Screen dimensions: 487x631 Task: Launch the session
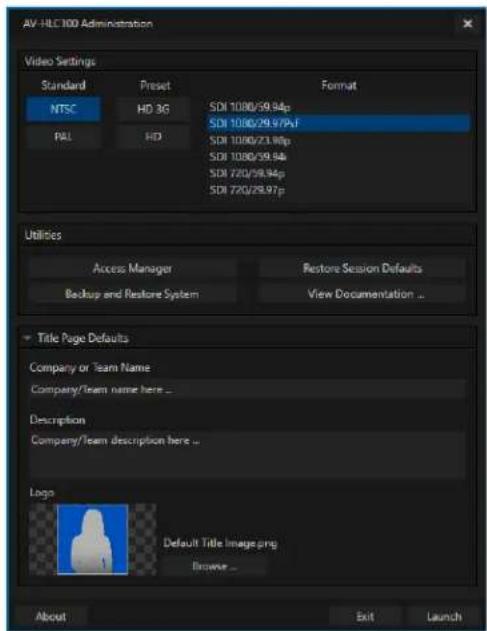(444, 617)
